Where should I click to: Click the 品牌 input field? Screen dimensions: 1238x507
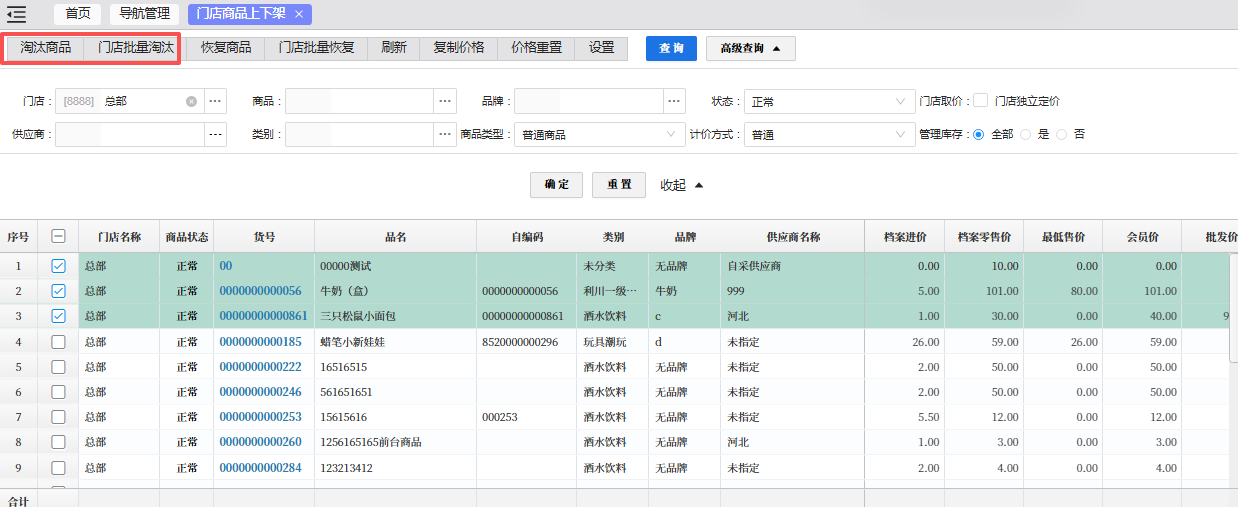(589, 101)
